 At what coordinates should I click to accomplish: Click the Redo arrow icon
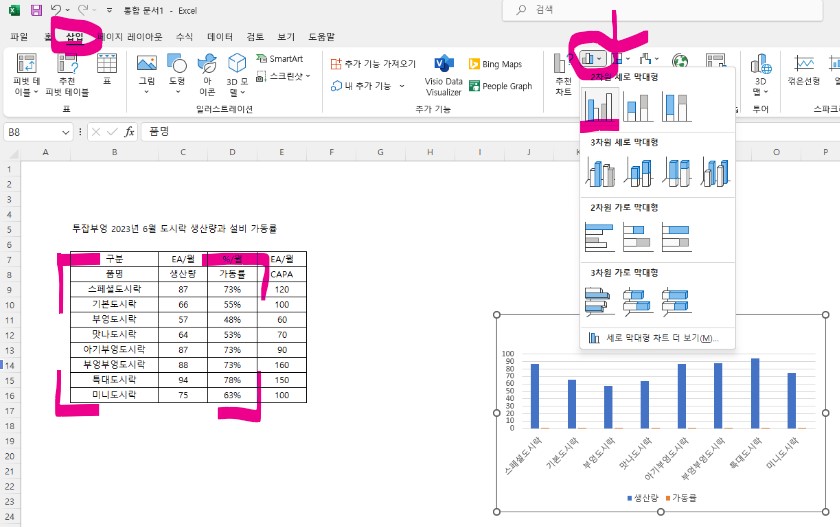(x=83, y=10)
